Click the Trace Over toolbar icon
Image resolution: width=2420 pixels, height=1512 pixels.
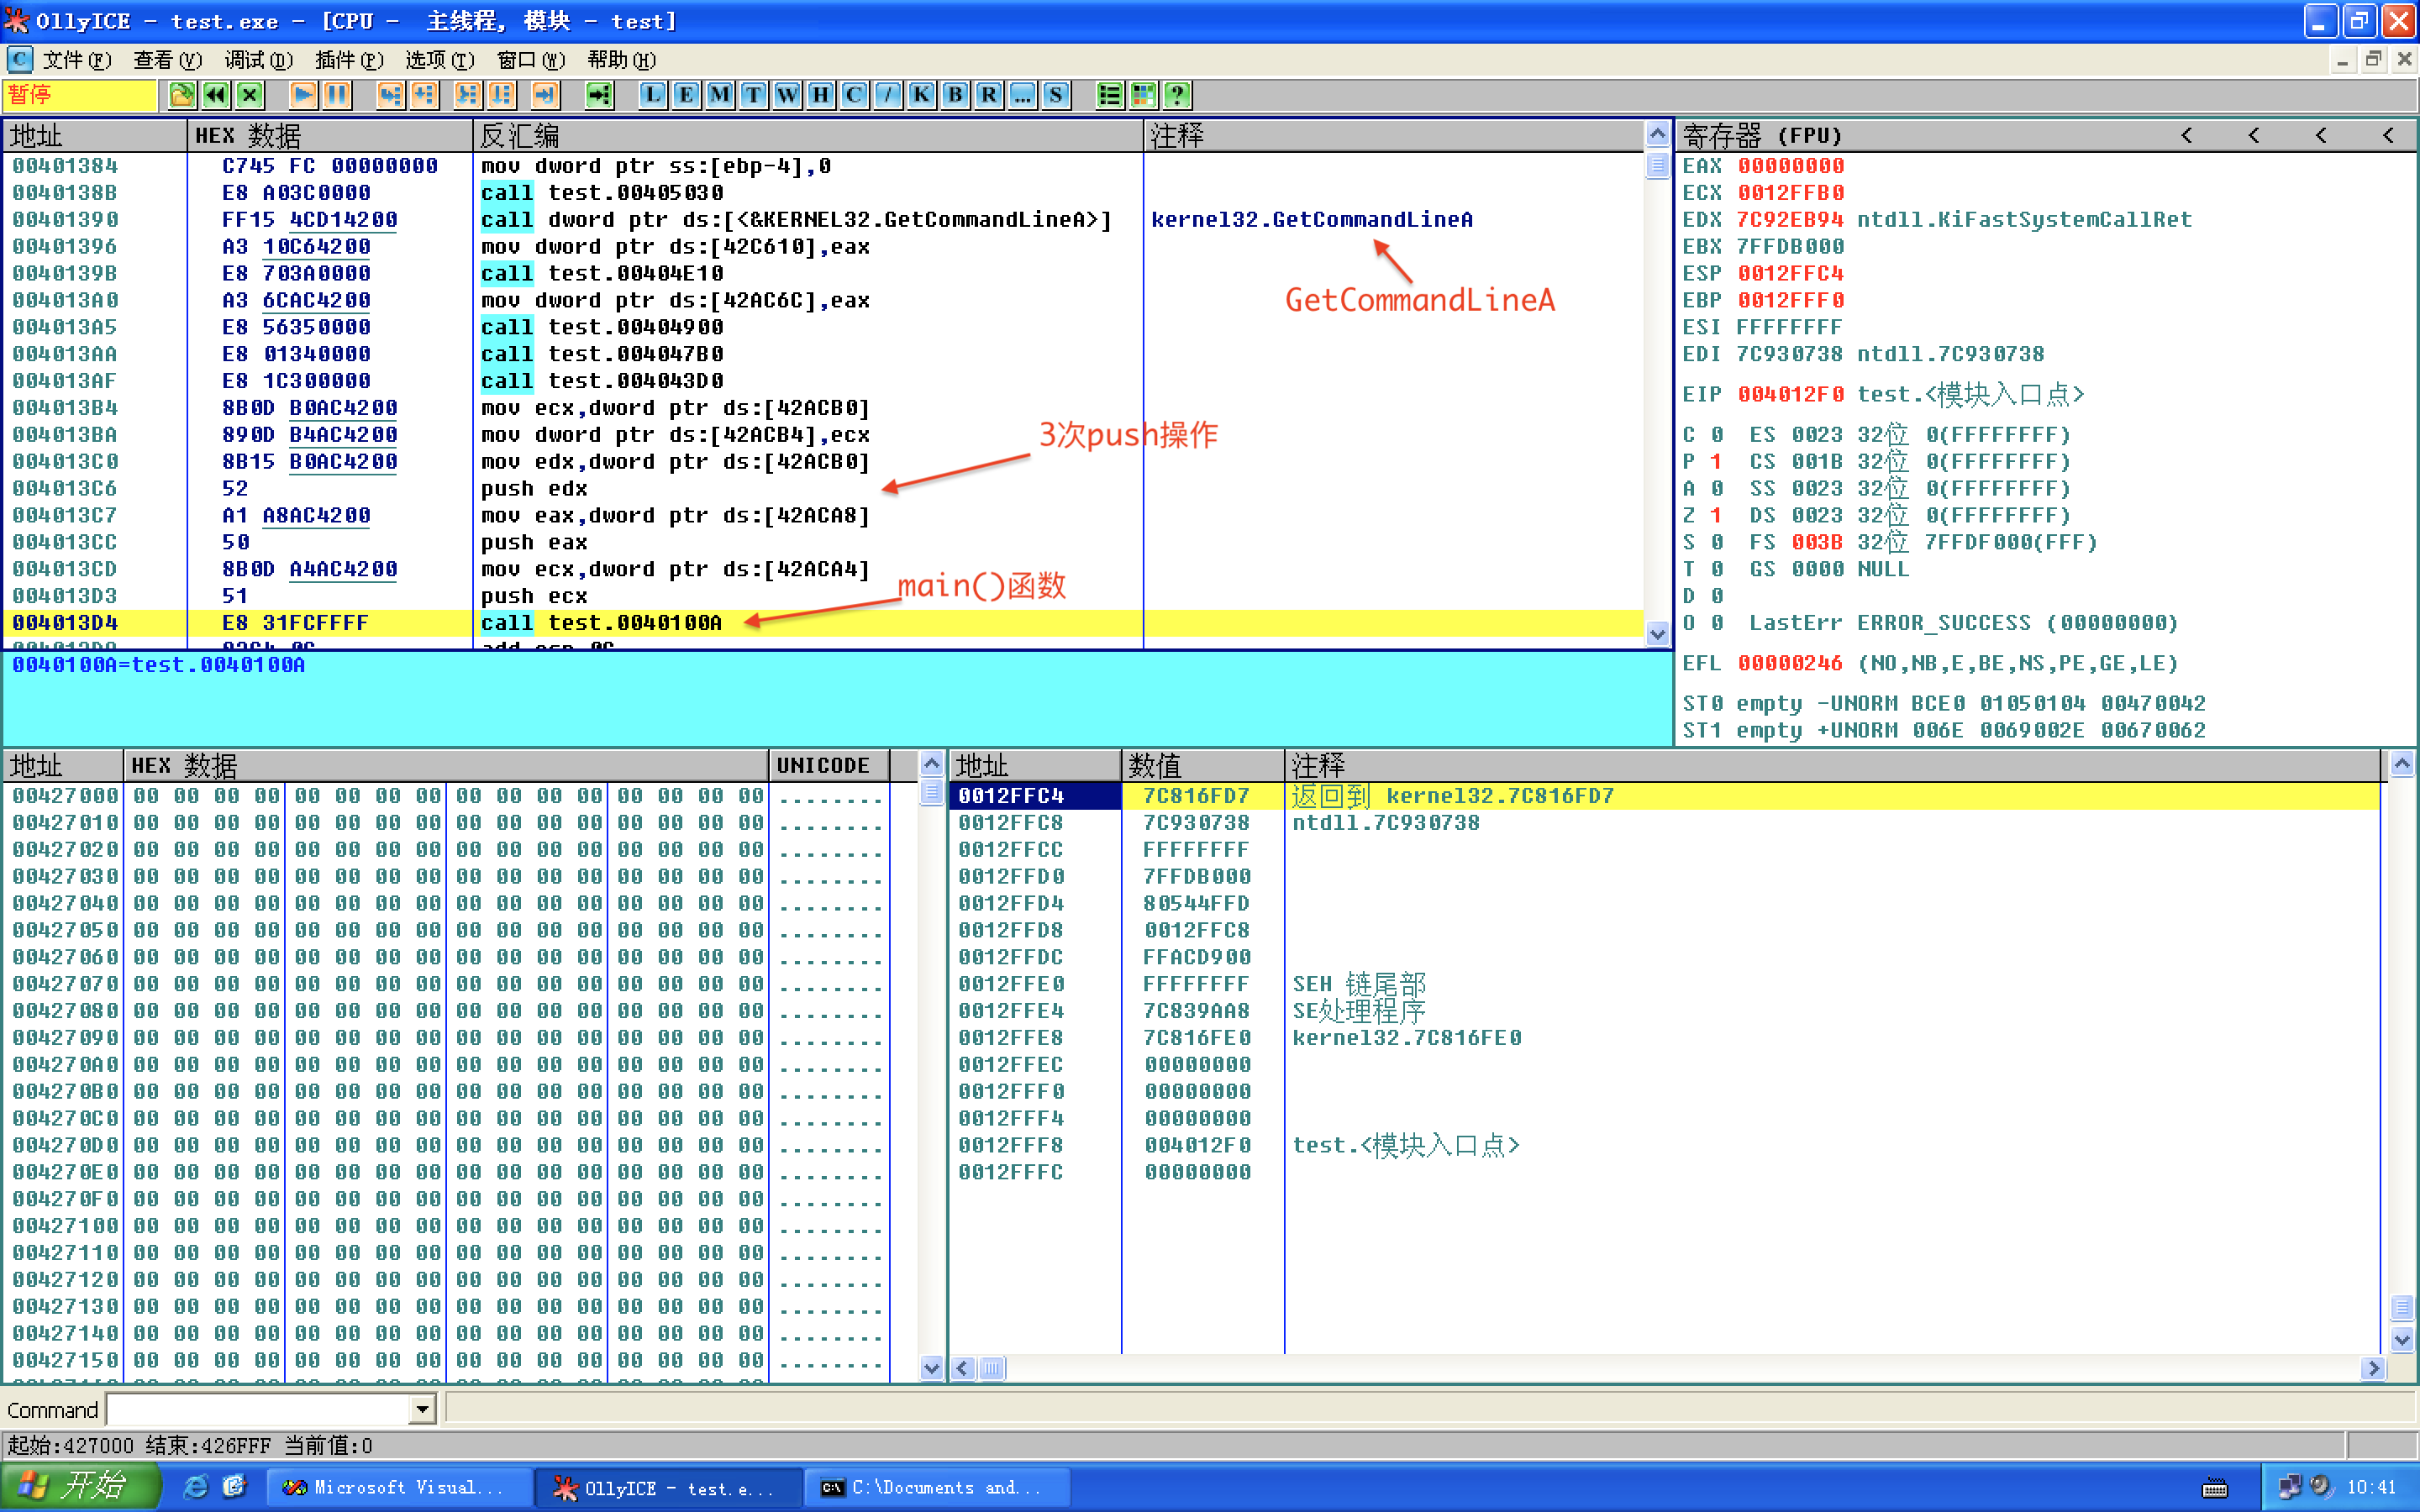501,95
